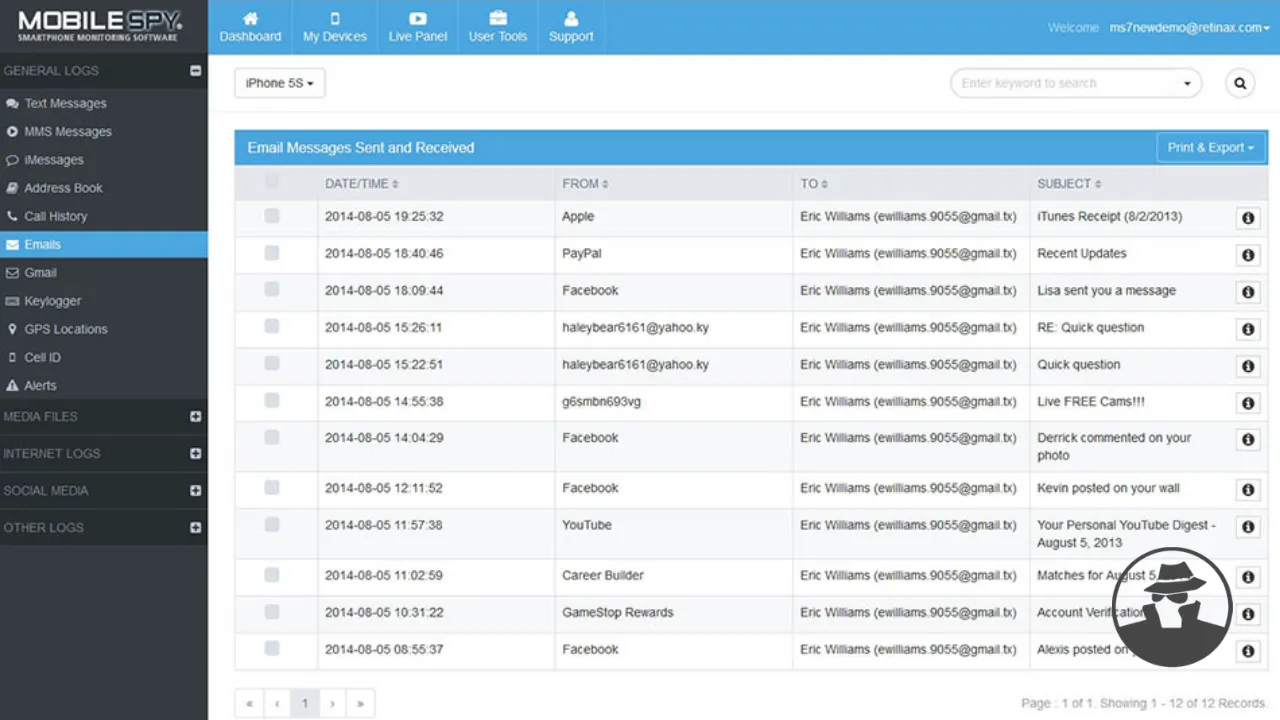Go to iMessages logs
1280x720 pixels.
tap(104, 160)
